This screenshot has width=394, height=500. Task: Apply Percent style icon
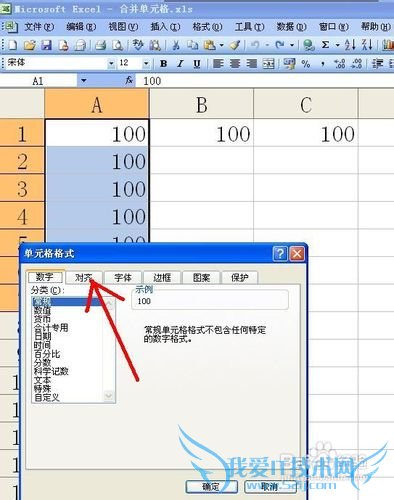click(x=306, y=63)
